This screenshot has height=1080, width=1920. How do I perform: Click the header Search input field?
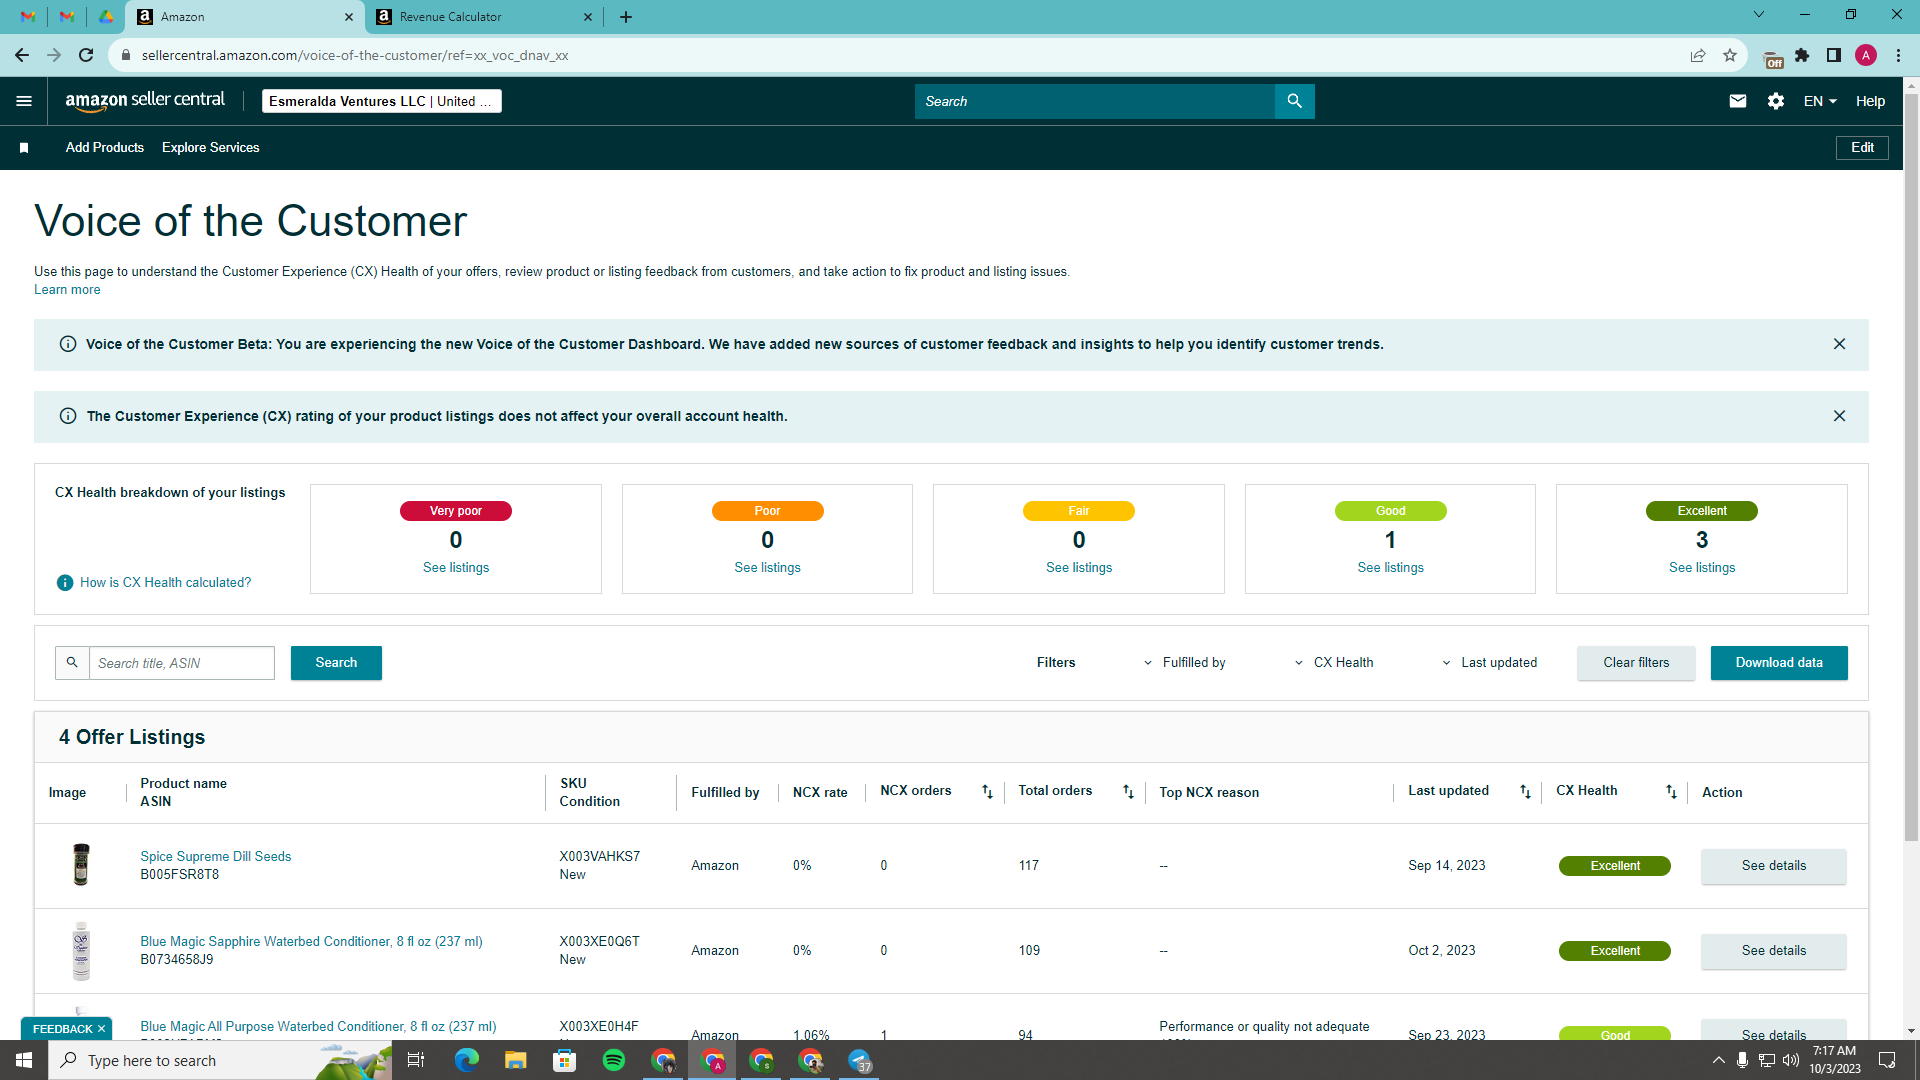click(1095, 101)
